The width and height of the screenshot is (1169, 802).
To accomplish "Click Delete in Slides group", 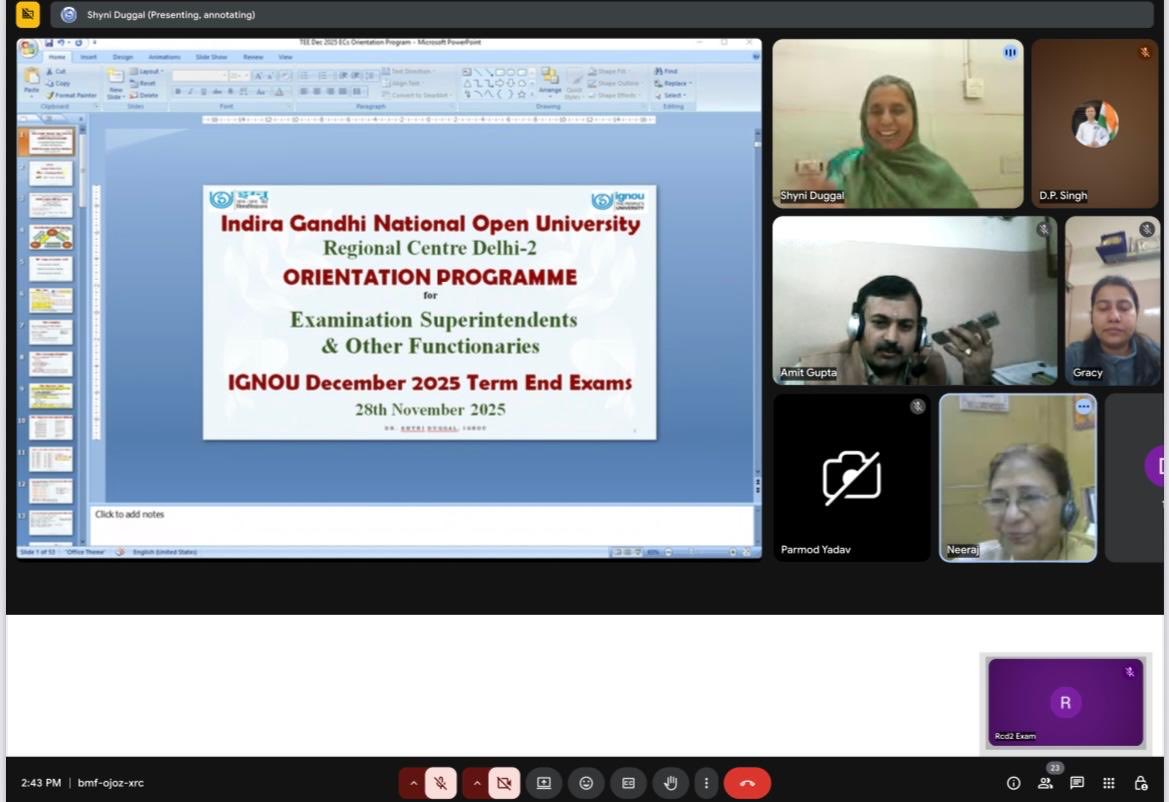I will click(145, 95).
